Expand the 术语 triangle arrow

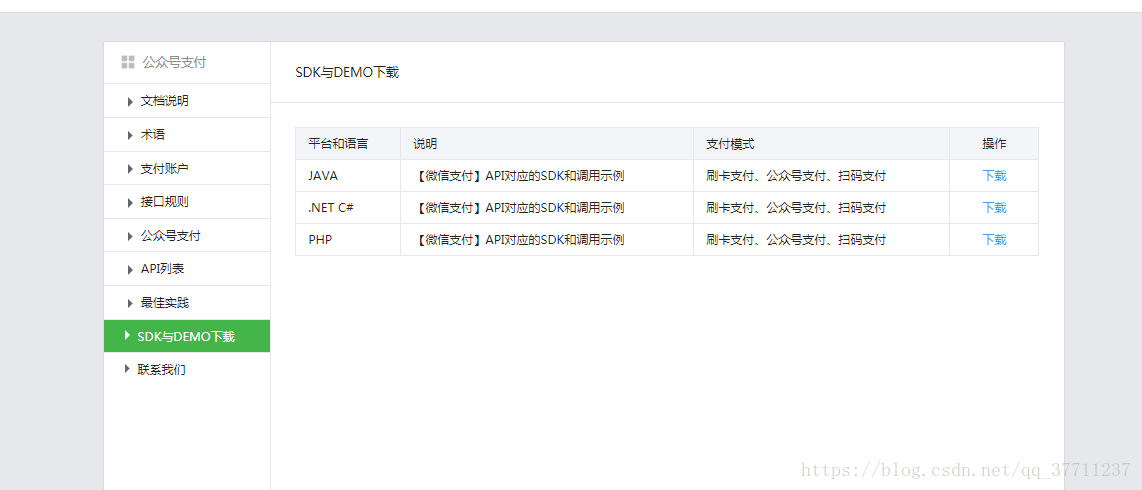point(130,135)
